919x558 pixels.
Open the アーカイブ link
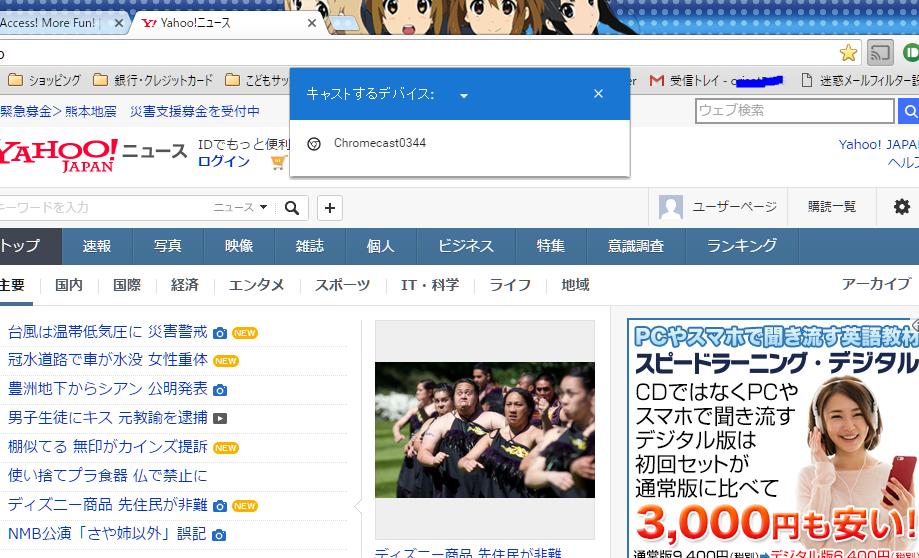(876, 284)
